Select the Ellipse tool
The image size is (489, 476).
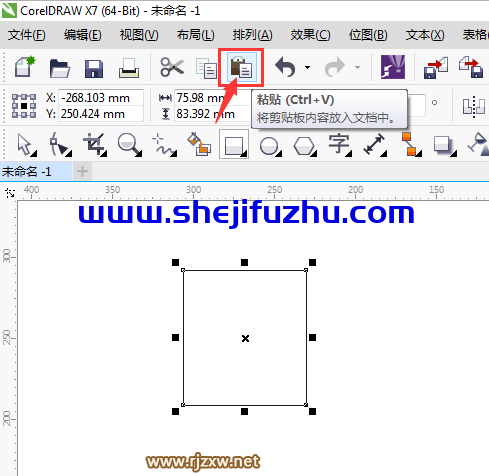(270, 146)
